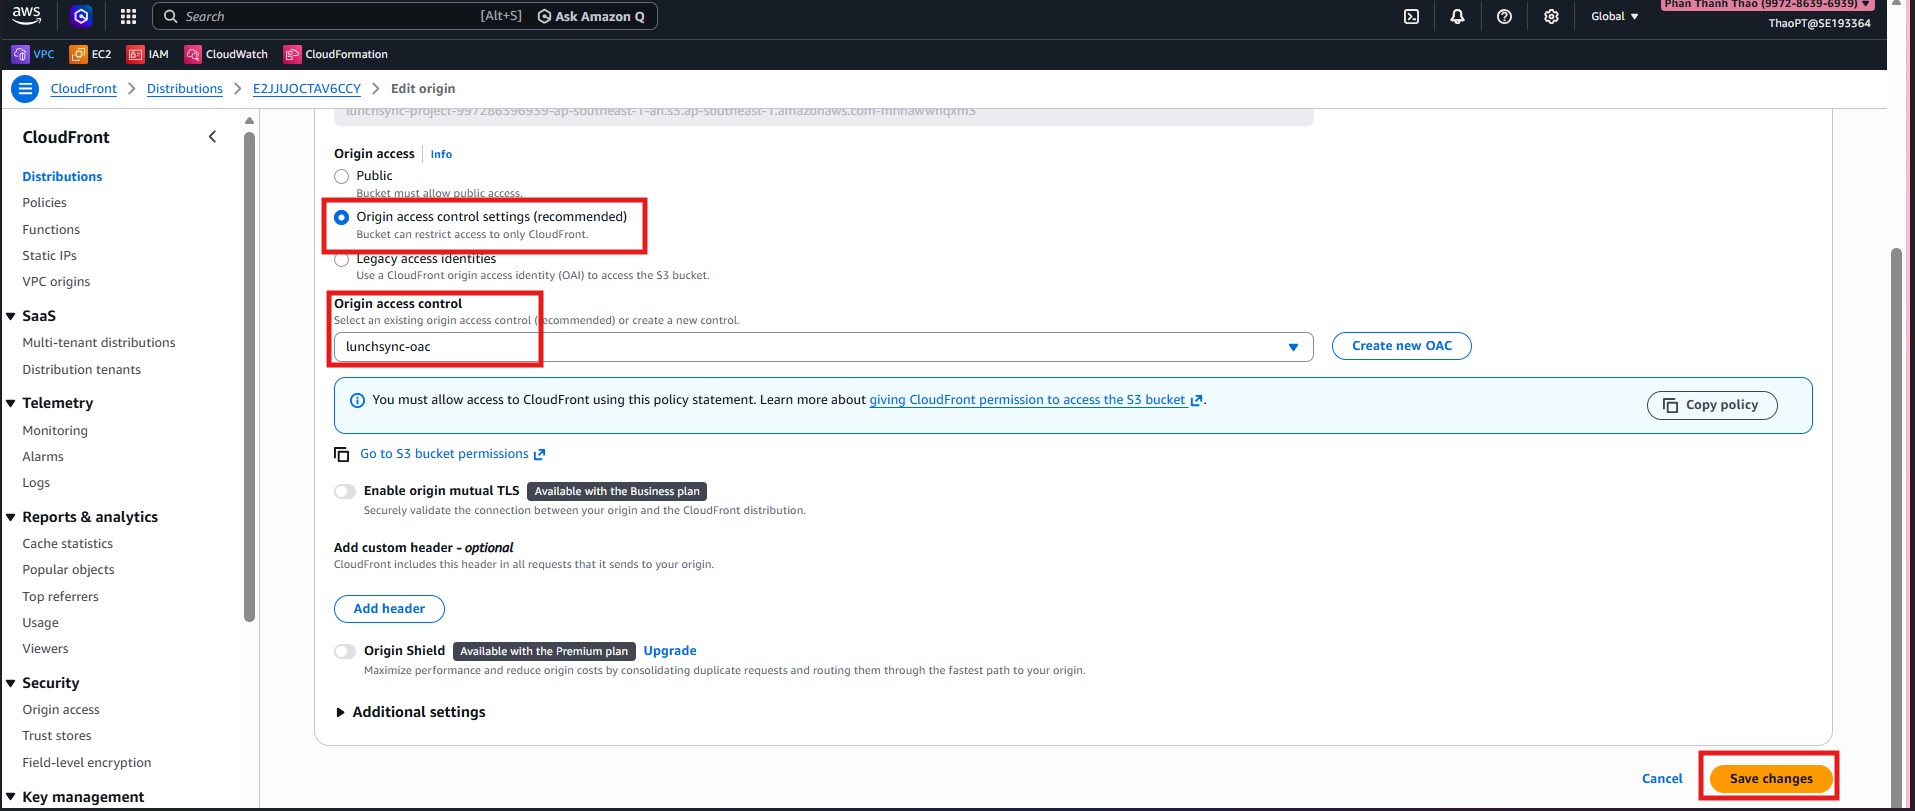Open Static IPs in sidebar

coord(49,255)
